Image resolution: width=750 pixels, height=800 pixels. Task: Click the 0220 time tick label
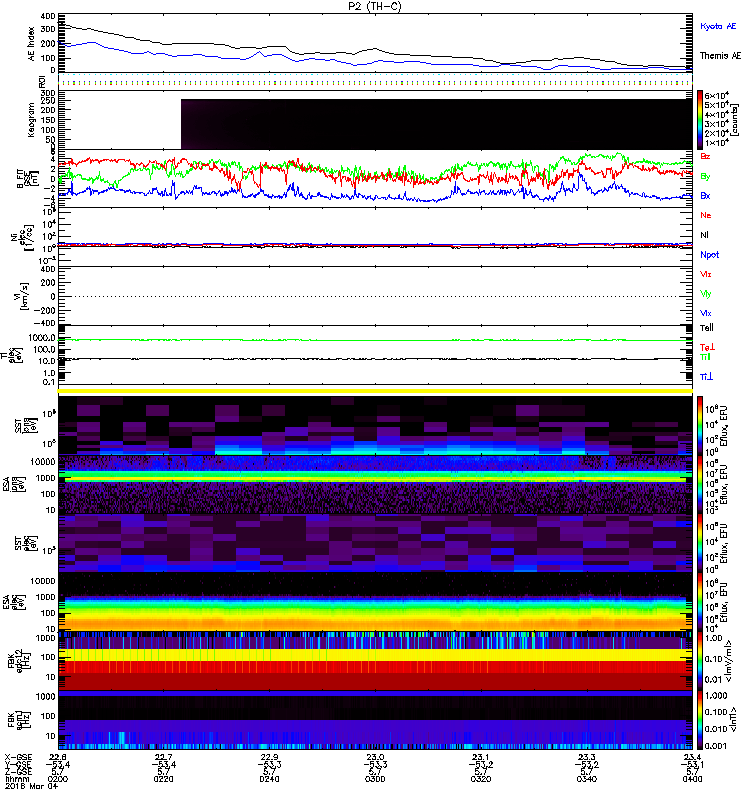coord(163,779)
